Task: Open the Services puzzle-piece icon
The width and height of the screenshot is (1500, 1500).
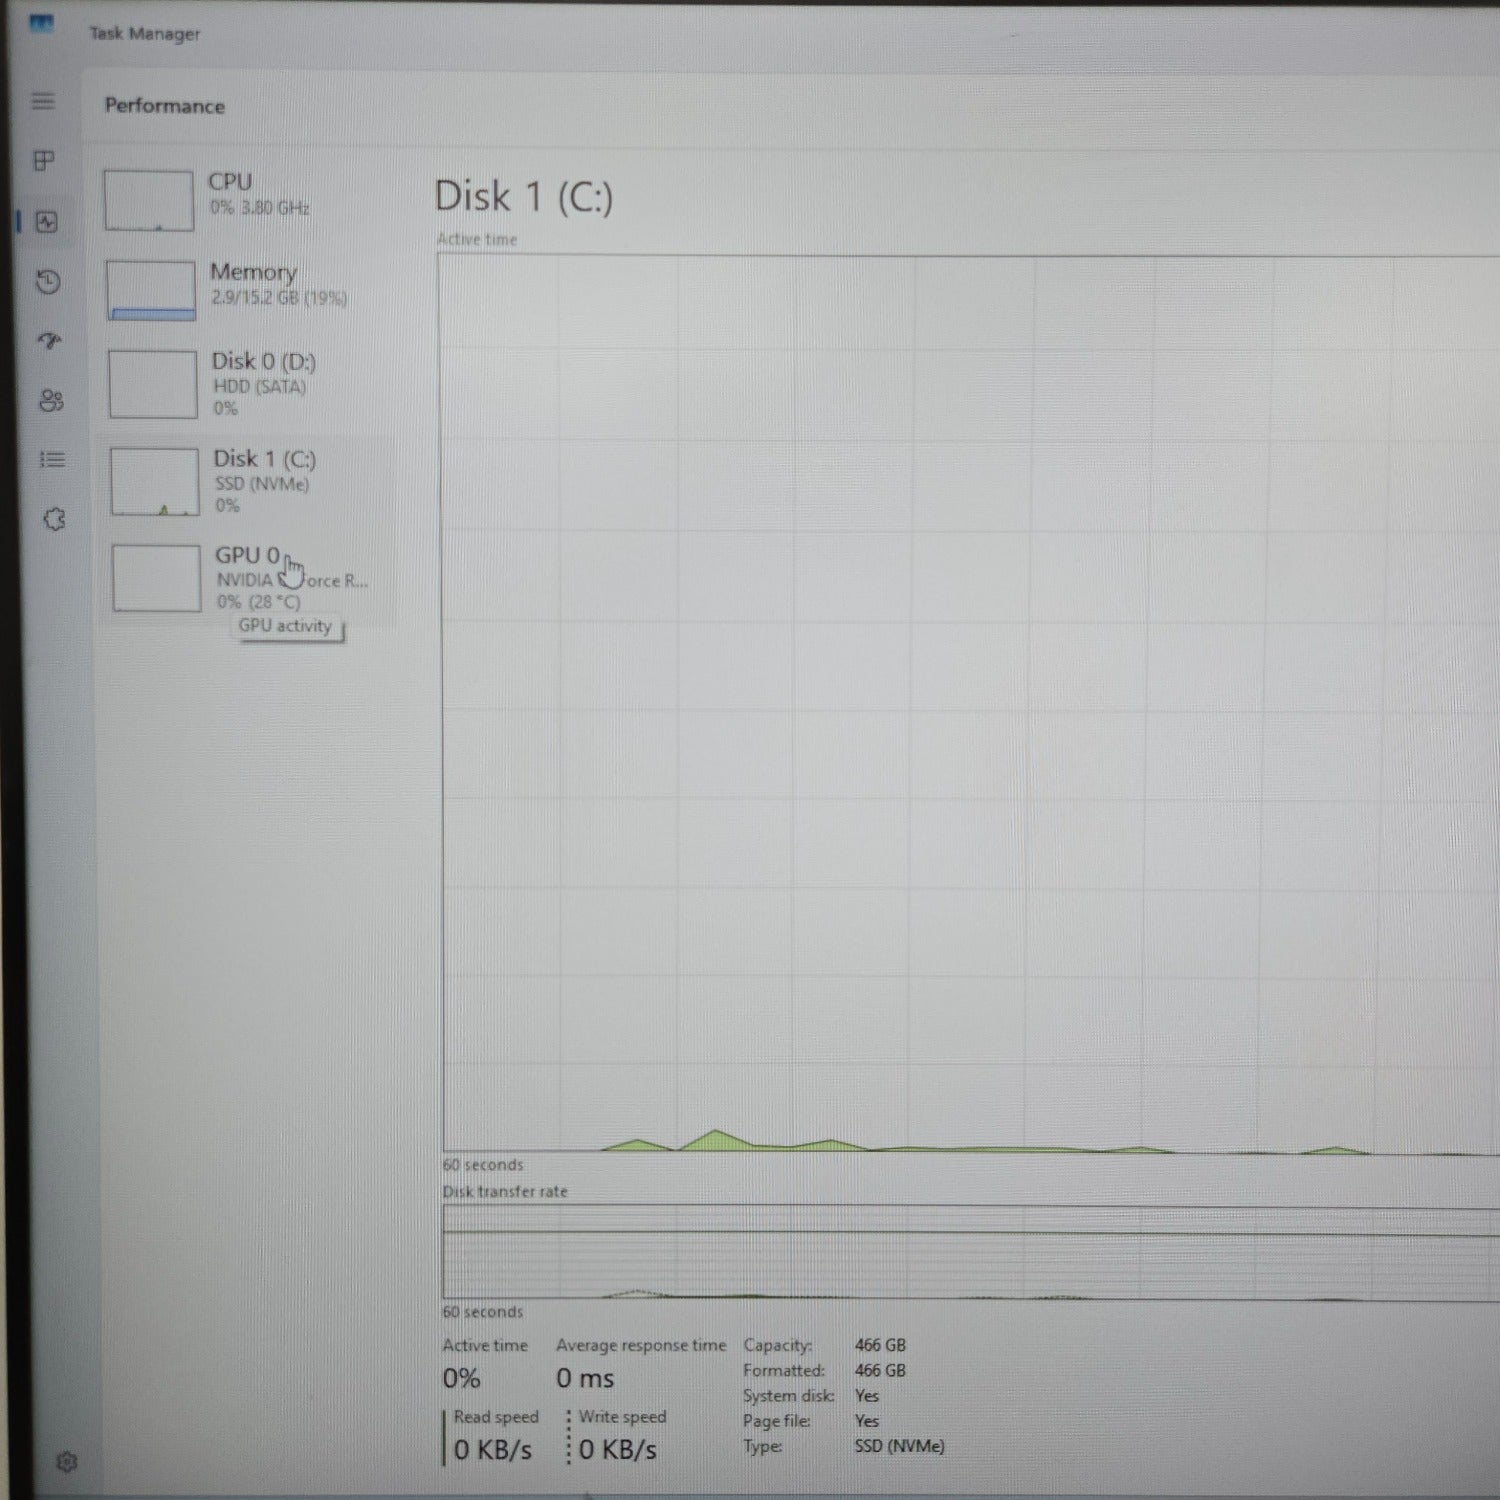Action: pos(54,519)
